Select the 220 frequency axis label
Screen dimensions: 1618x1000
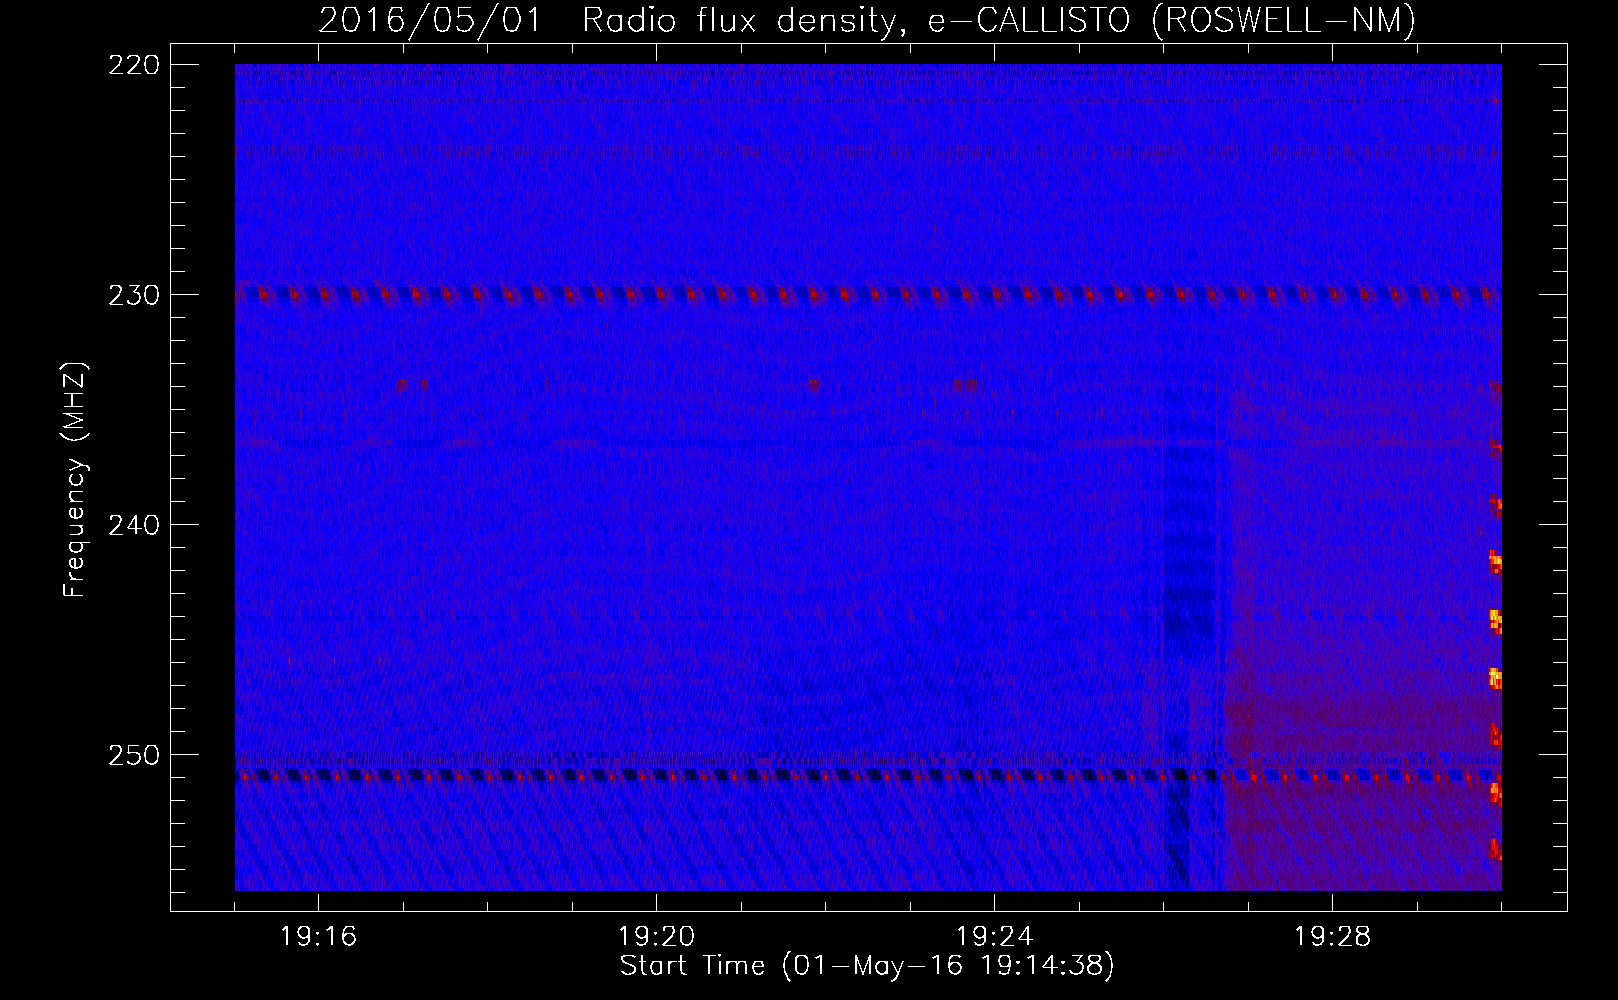[x=133, y=65]
